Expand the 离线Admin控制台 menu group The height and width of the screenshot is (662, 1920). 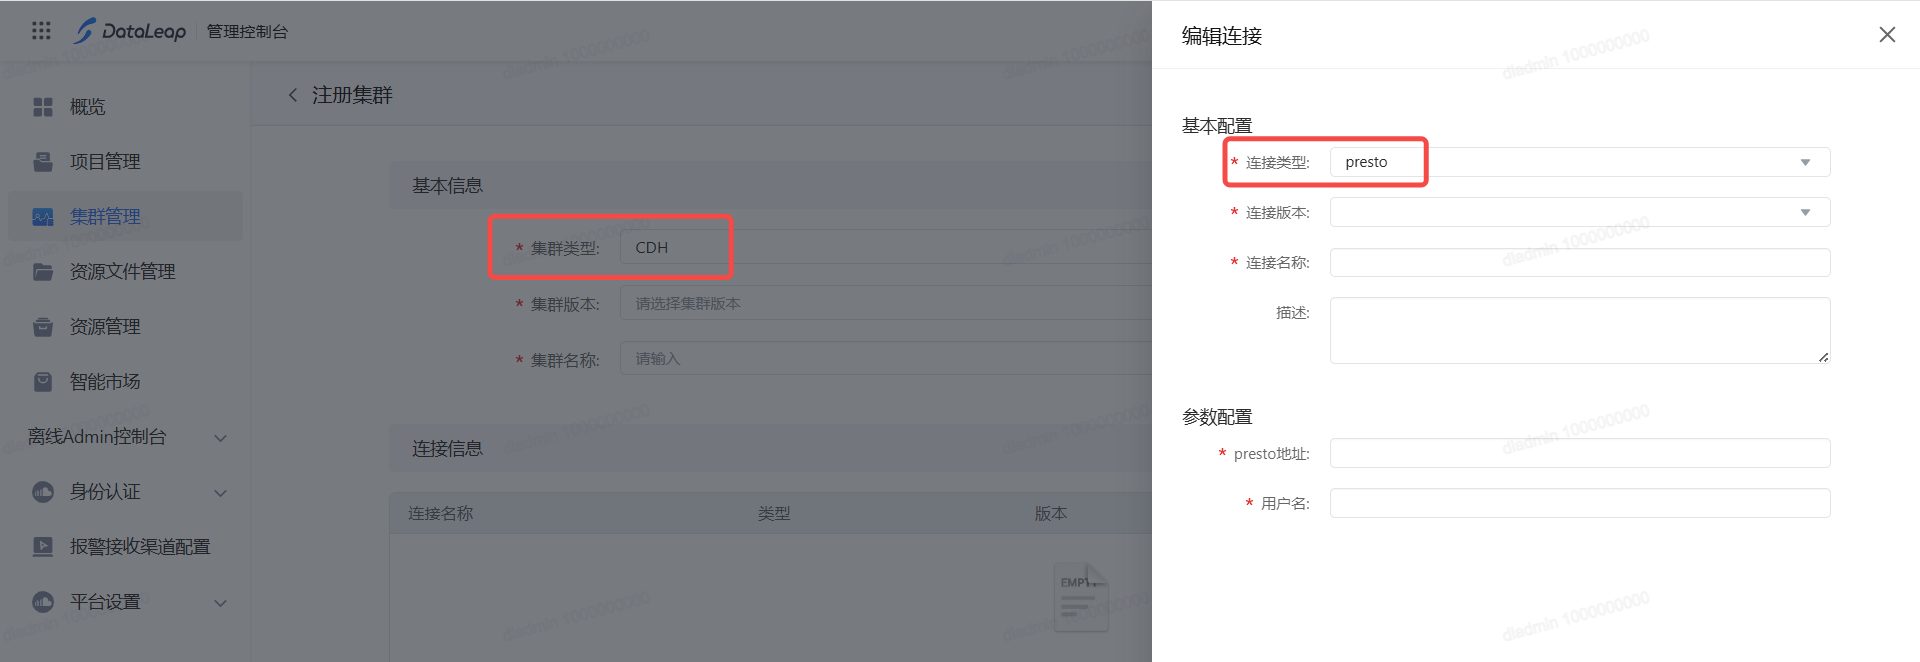coord(125,437)
